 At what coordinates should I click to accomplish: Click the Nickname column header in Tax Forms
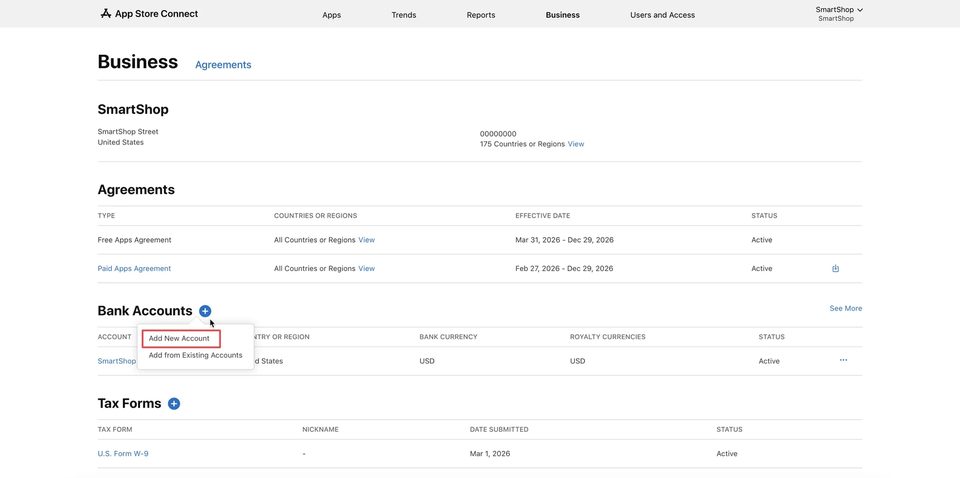[320, 430]
